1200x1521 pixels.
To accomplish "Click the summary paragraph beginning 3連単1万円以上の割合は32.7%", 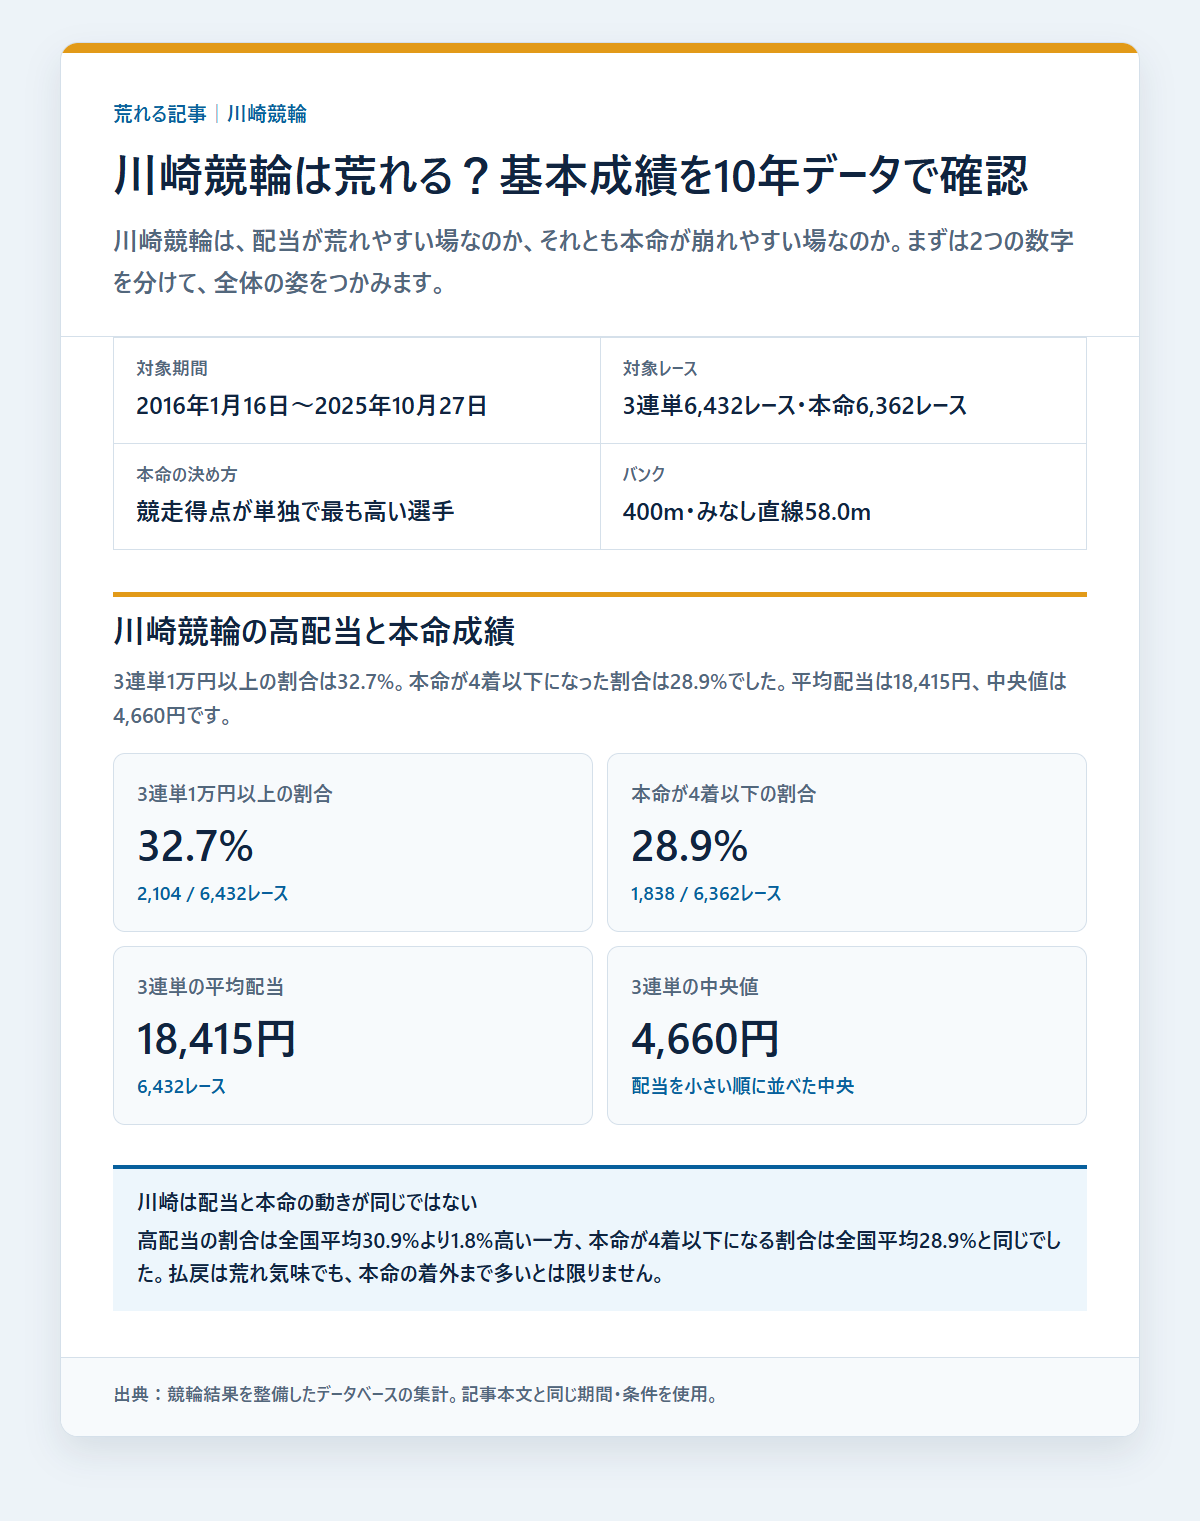I will pos(590,699).
